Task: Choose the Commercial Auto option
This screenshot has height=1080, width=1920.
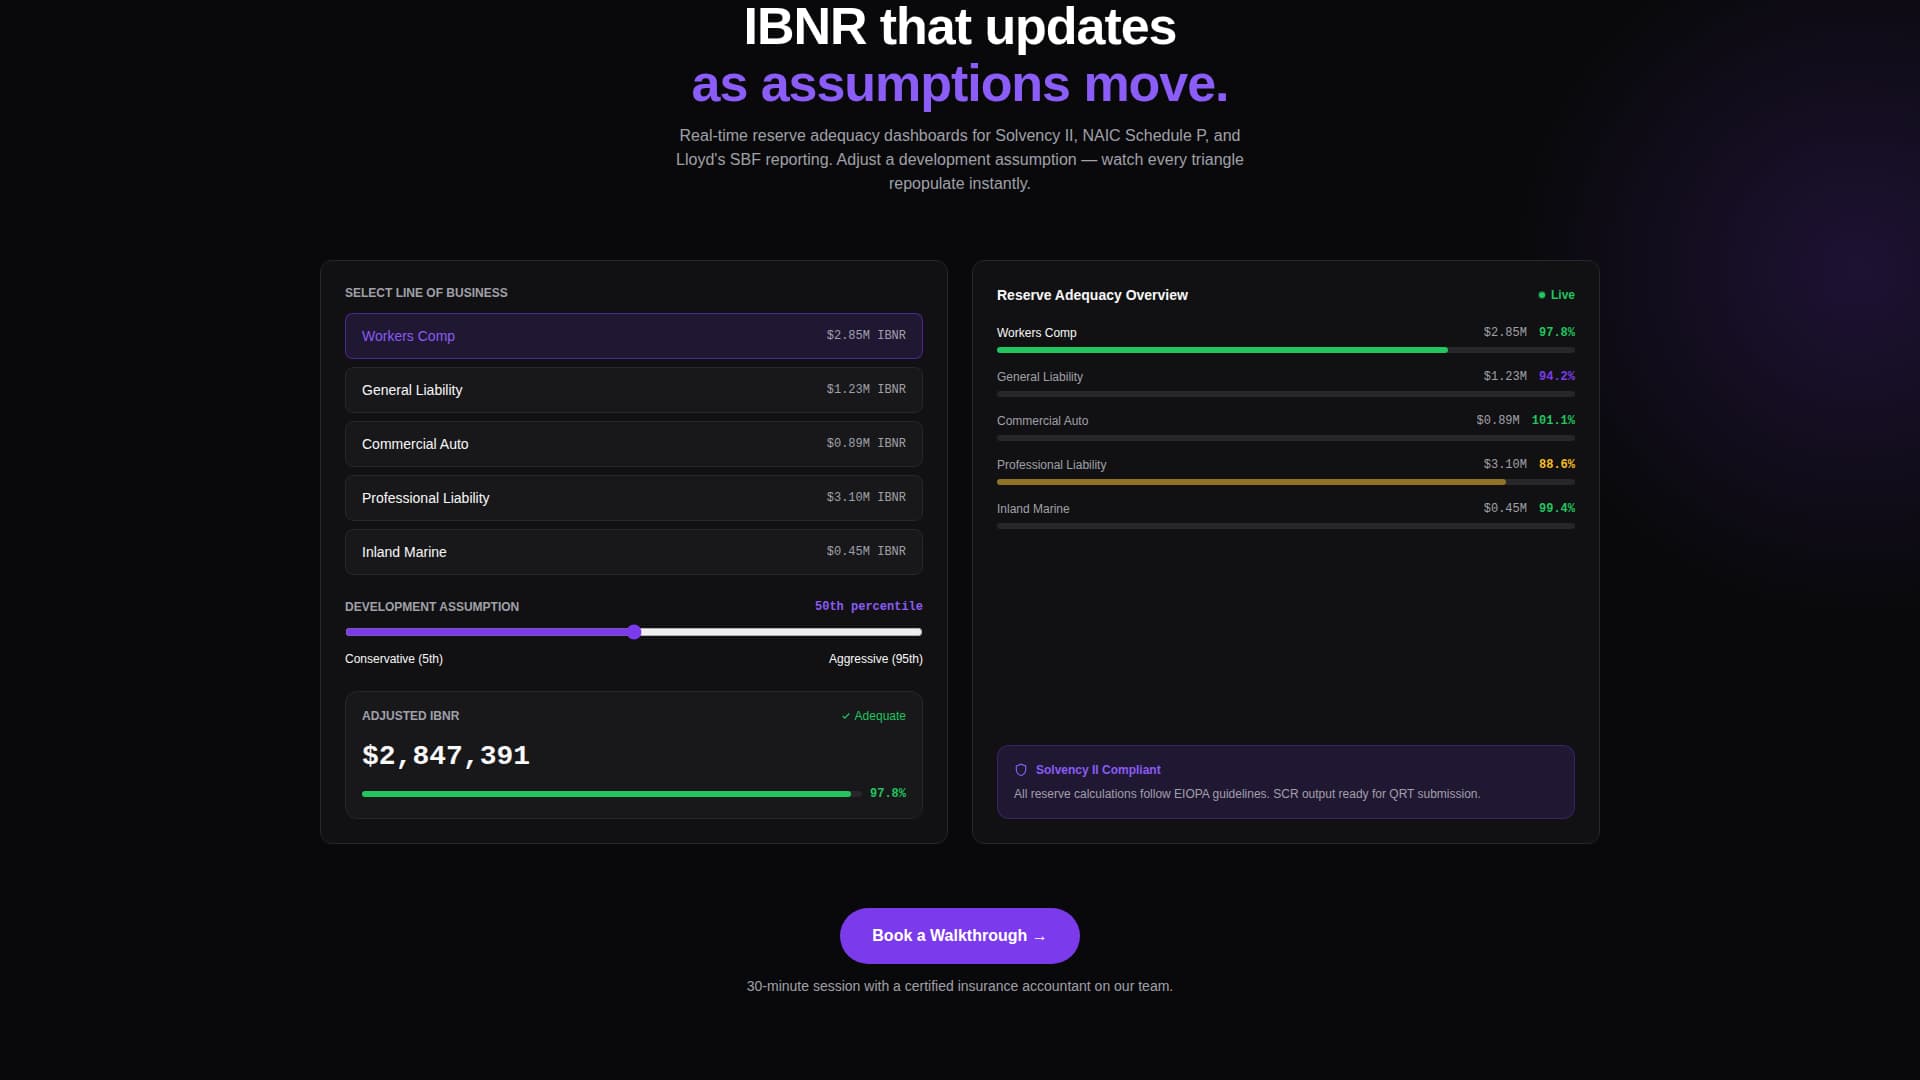Action: point(633,444)
